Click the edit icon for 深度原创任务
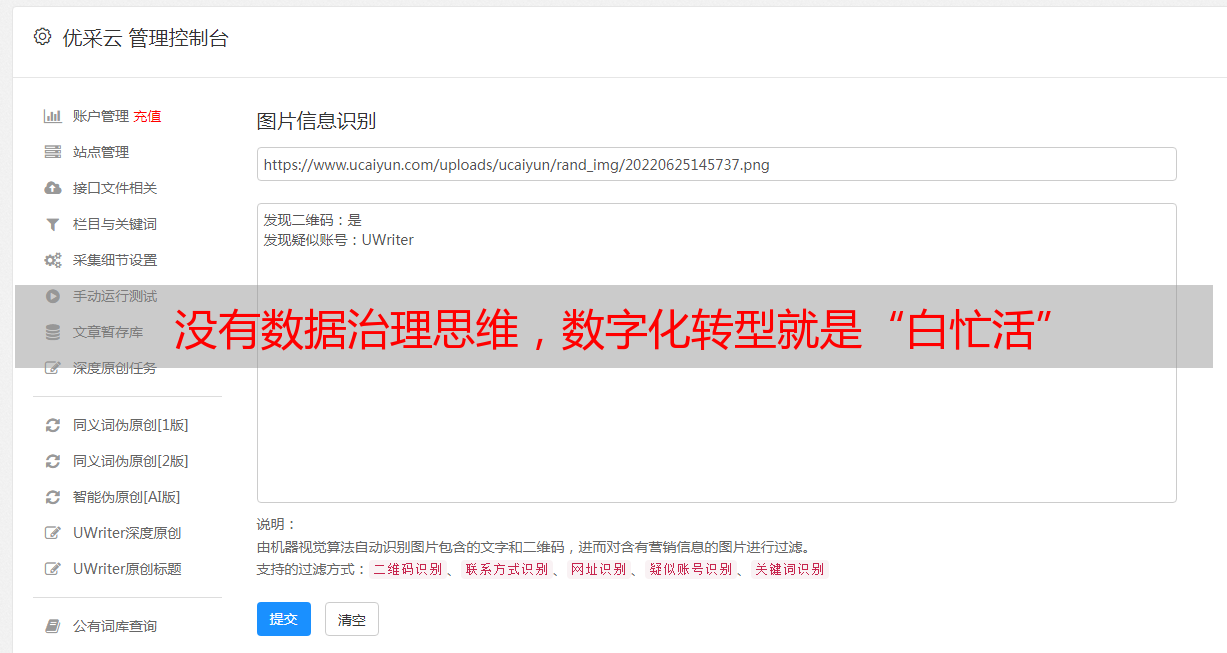The width and height of the screenshot is (1227, 653). (53, 368)
